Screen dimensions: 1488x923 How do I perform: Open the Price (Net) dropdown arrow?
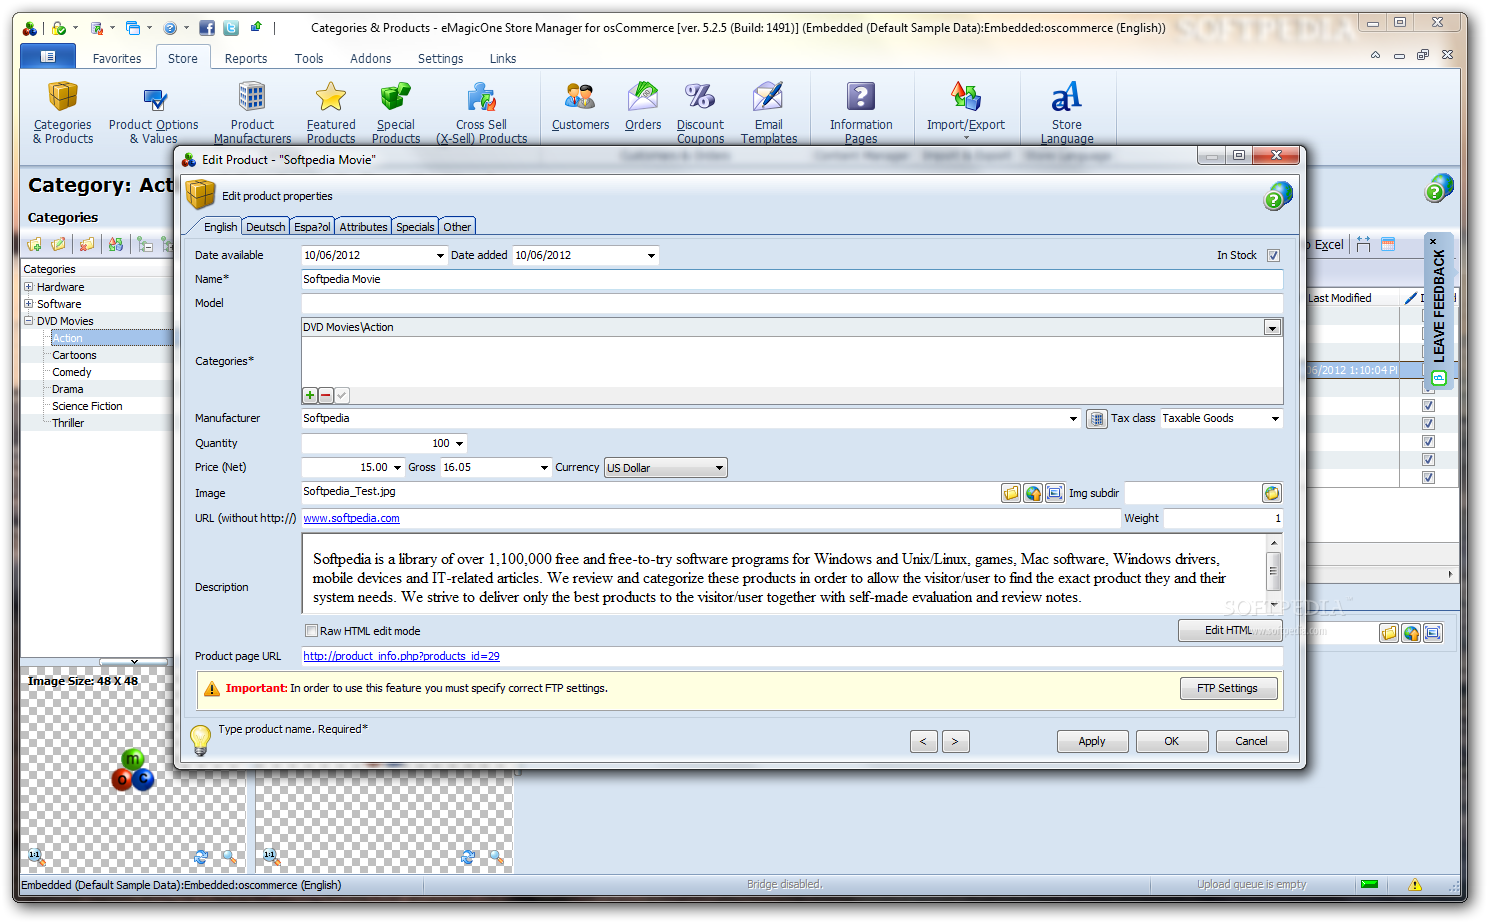[397, 468]
